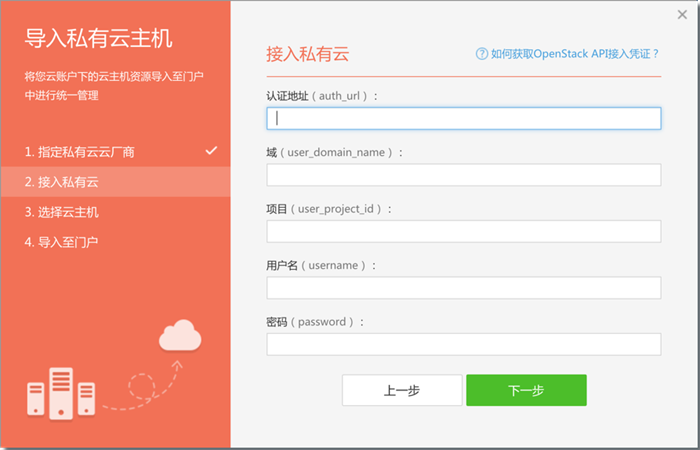Focus the 密码 (password) field
This screenshot has height=450, width=700.
(x=463, y=344)
